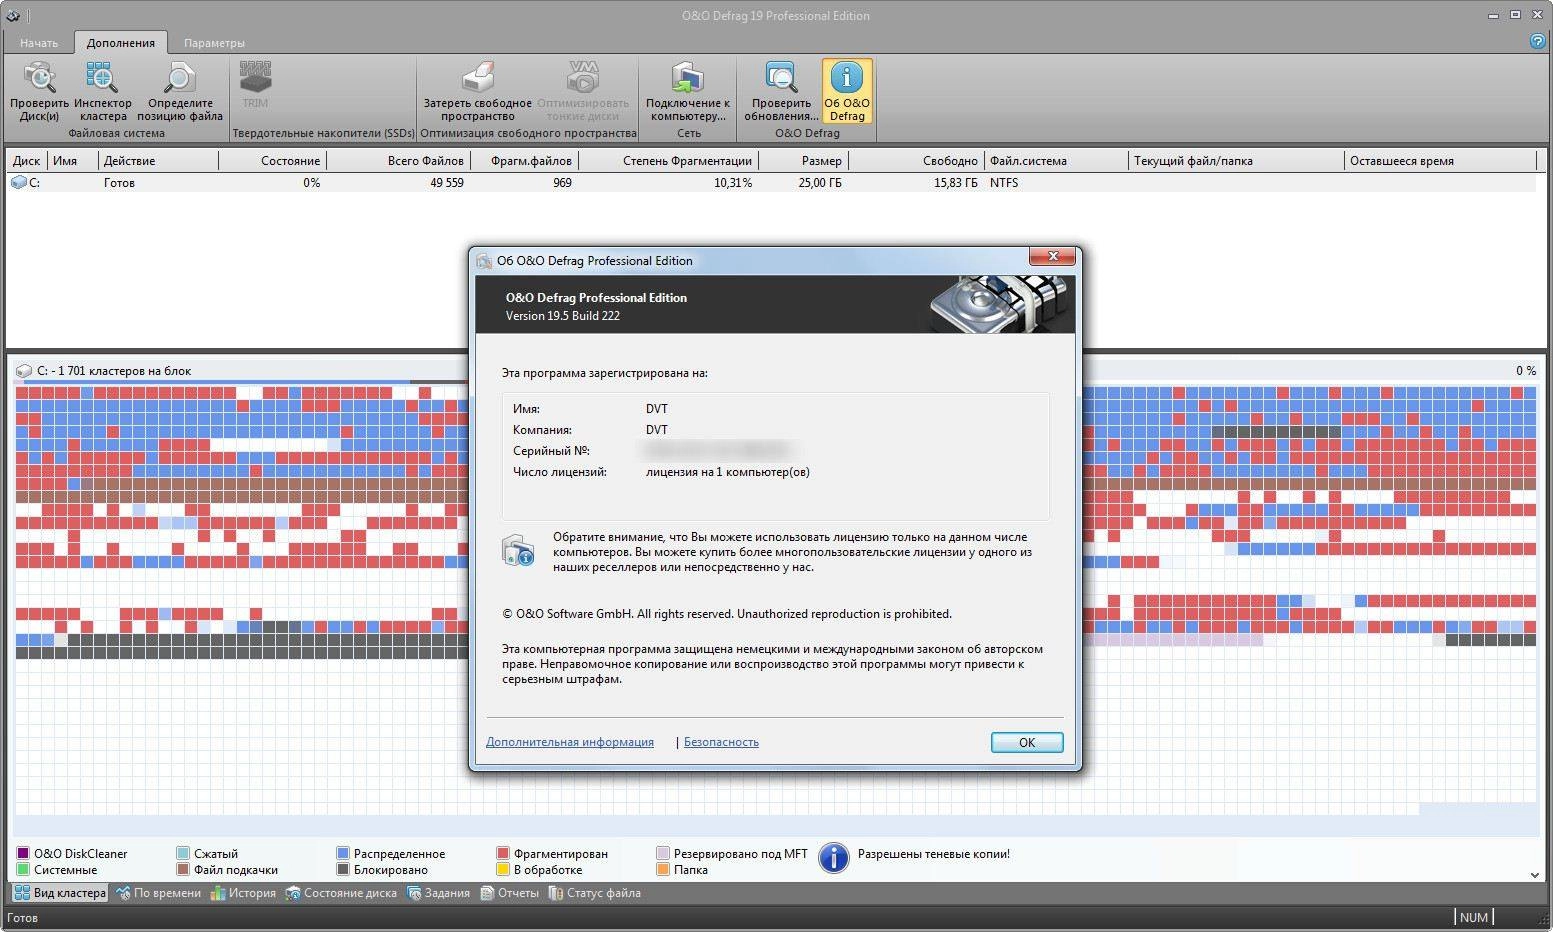1553x932 pixels.
Task: Select the 10,31% fragmentation value
Action: click(x=732, y=183)
